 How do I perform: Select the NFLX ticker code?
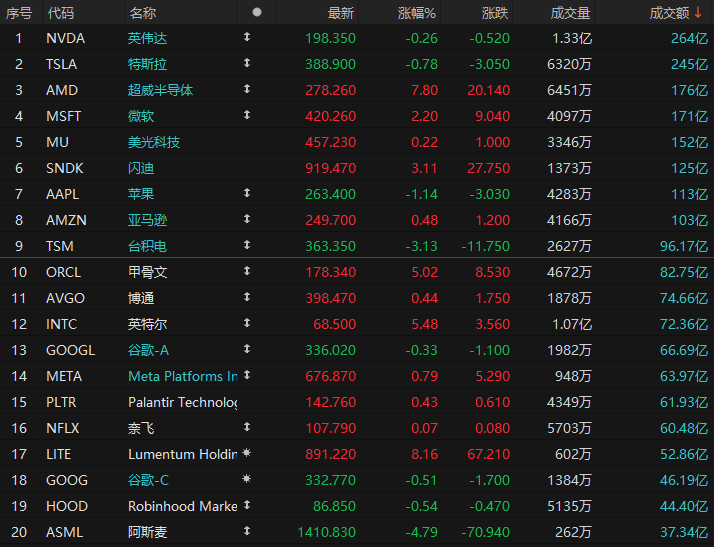pyautogui.click(x=62, y=428)
